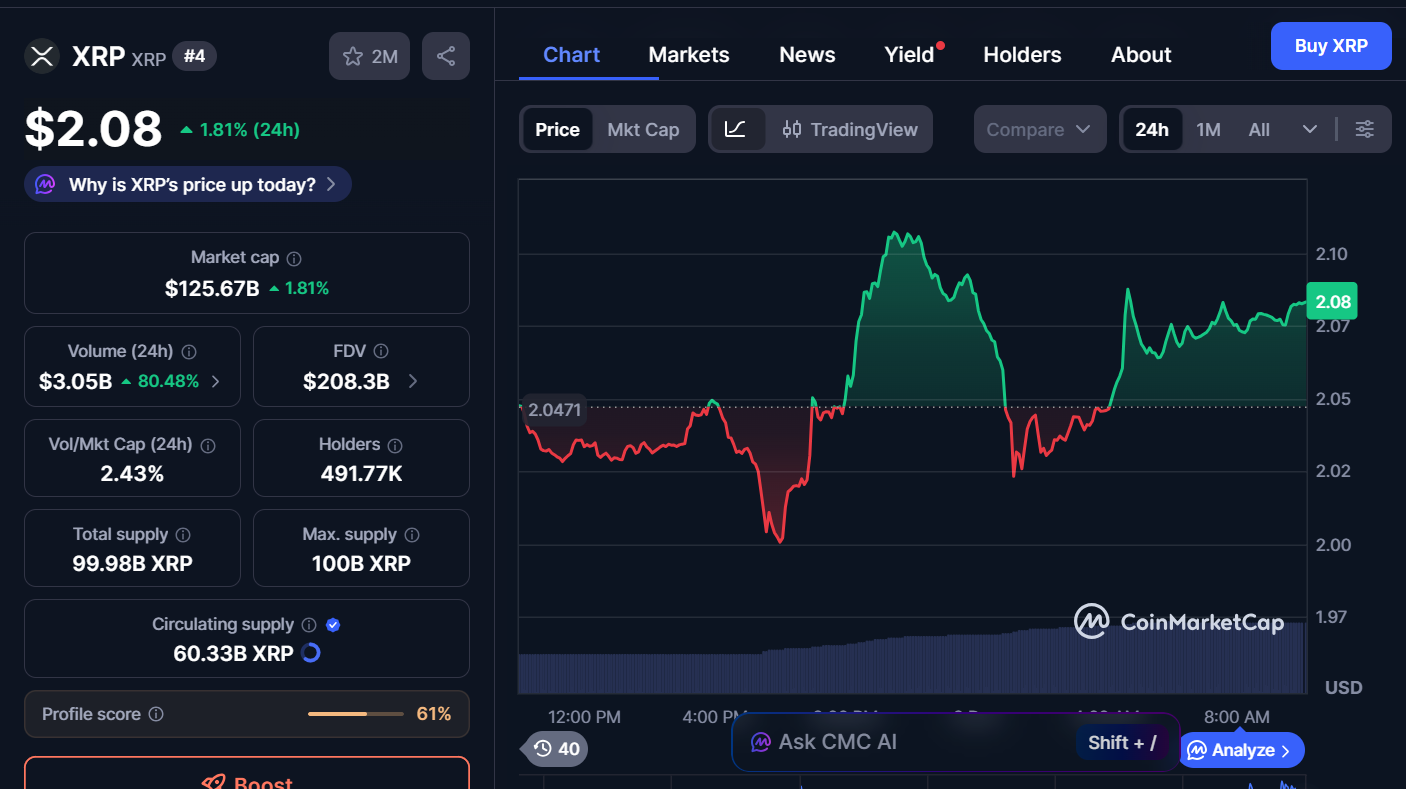The image size is (1406, 789).
Task: Expand the time range chevron next to All
Action: (1309, 129)
